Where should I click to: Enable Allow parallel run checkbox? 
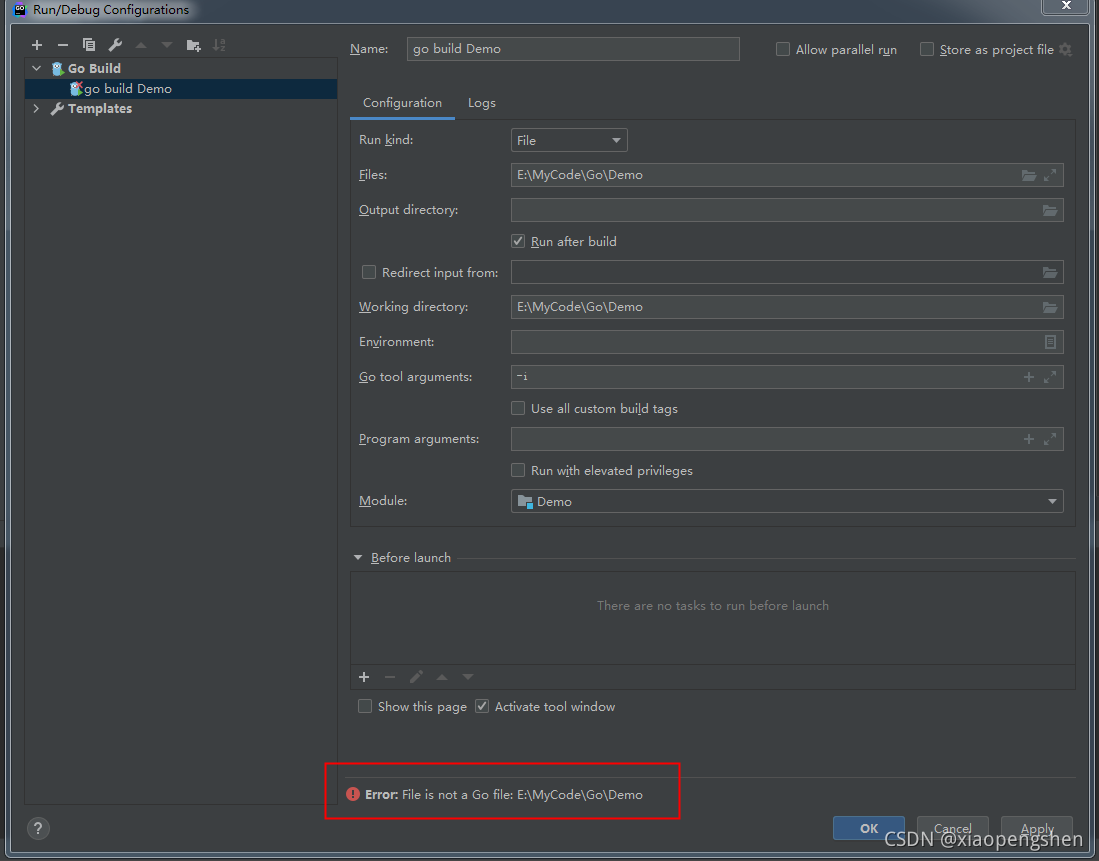[x=783, y=49]
